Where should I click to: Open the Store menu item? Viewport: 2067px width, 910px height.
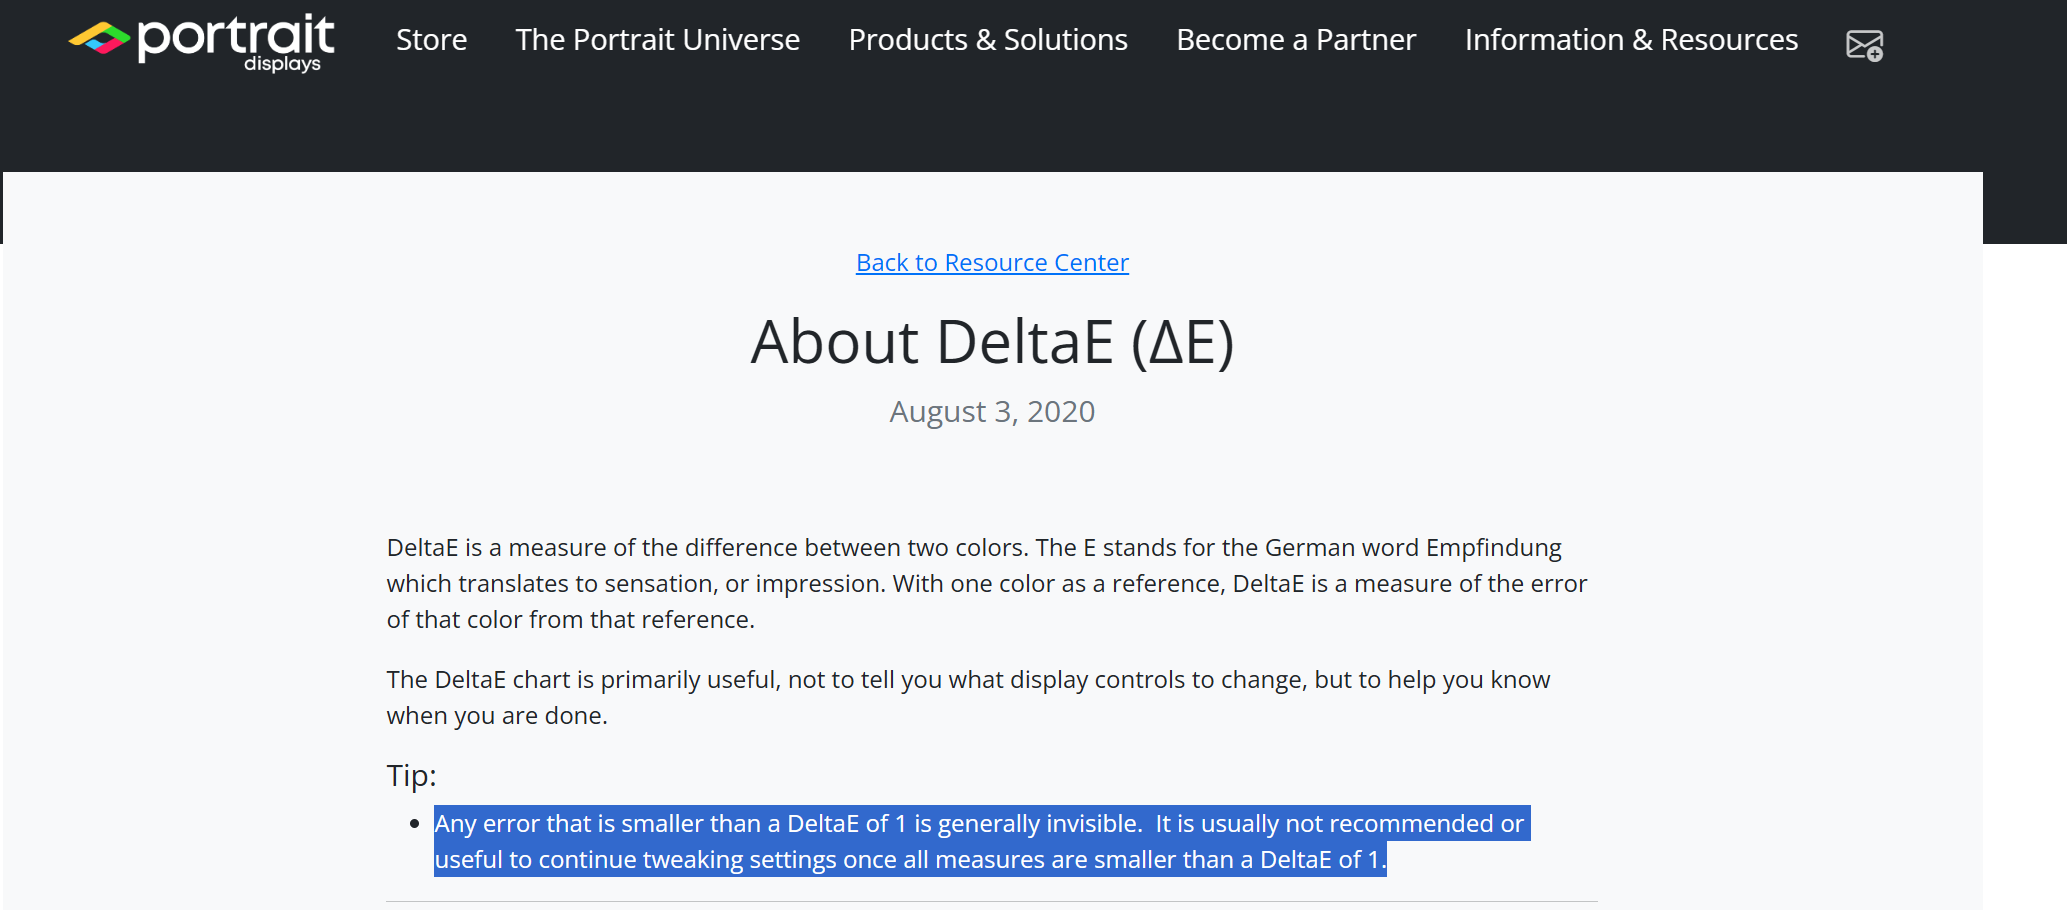tap(431, 40)
